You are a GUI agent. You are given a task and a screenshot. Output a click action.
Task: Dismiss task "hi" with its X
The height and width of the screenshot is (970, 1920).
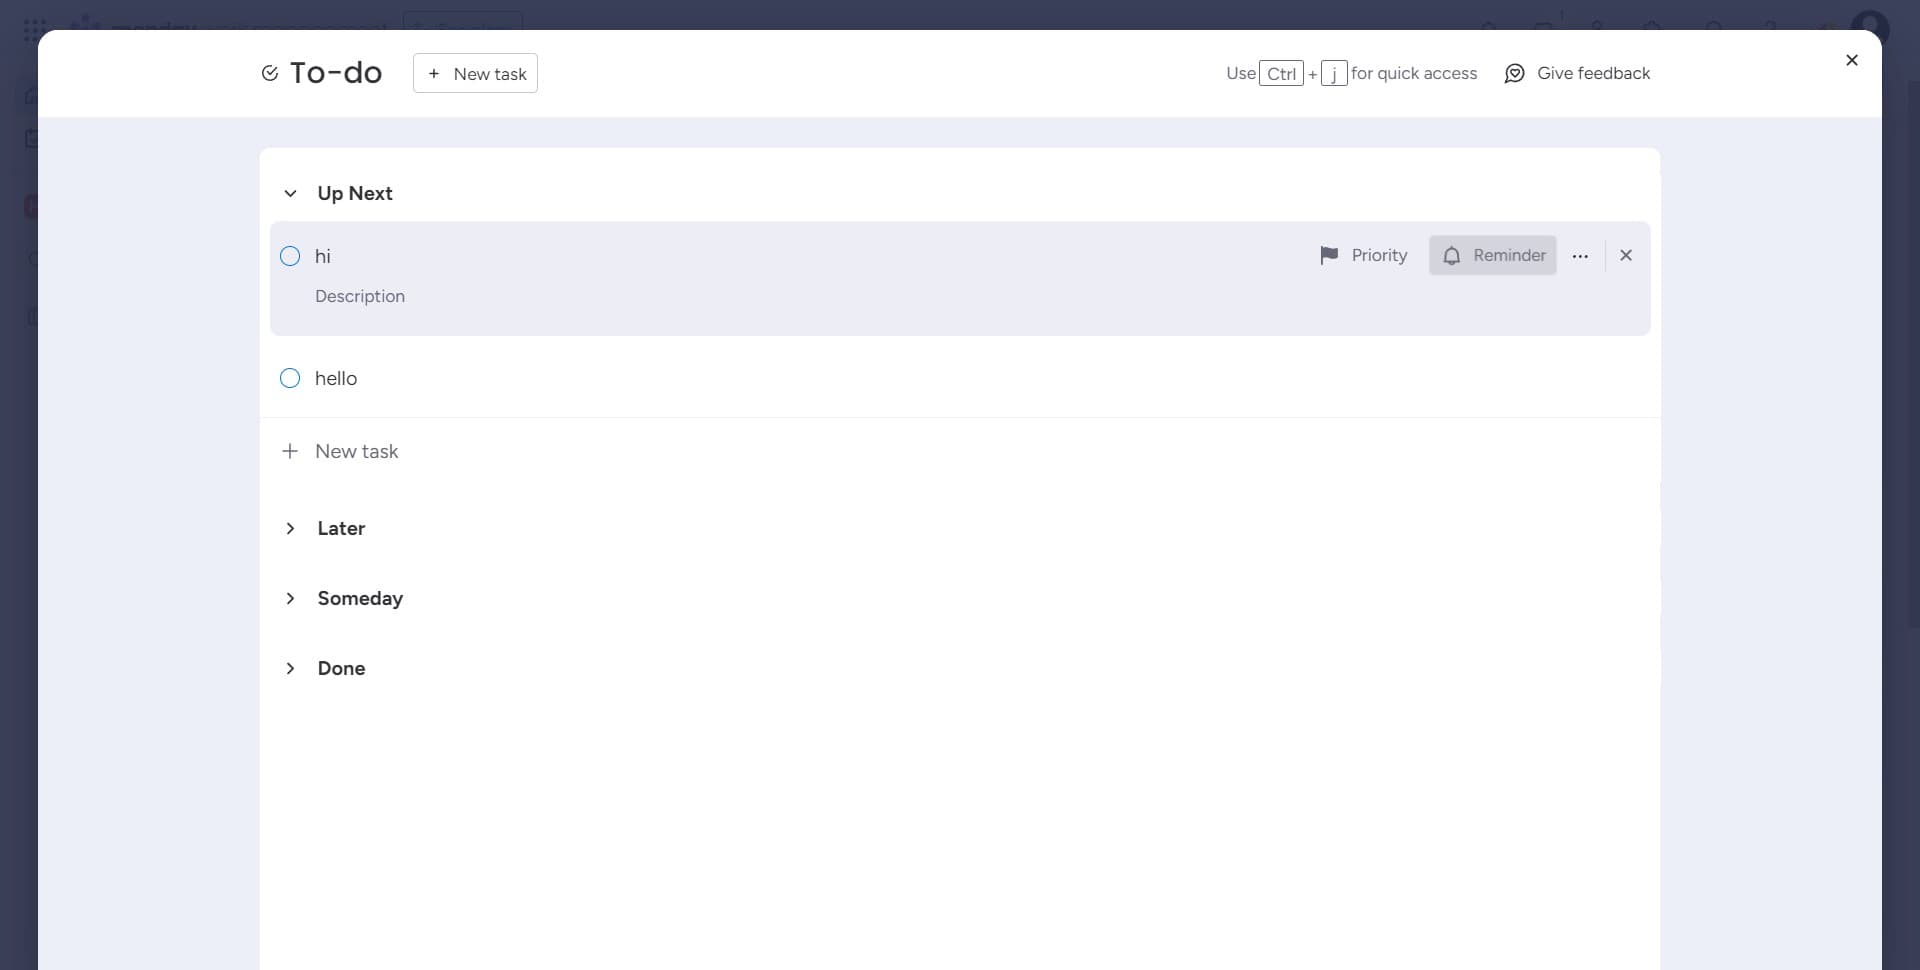(1626, 255)
